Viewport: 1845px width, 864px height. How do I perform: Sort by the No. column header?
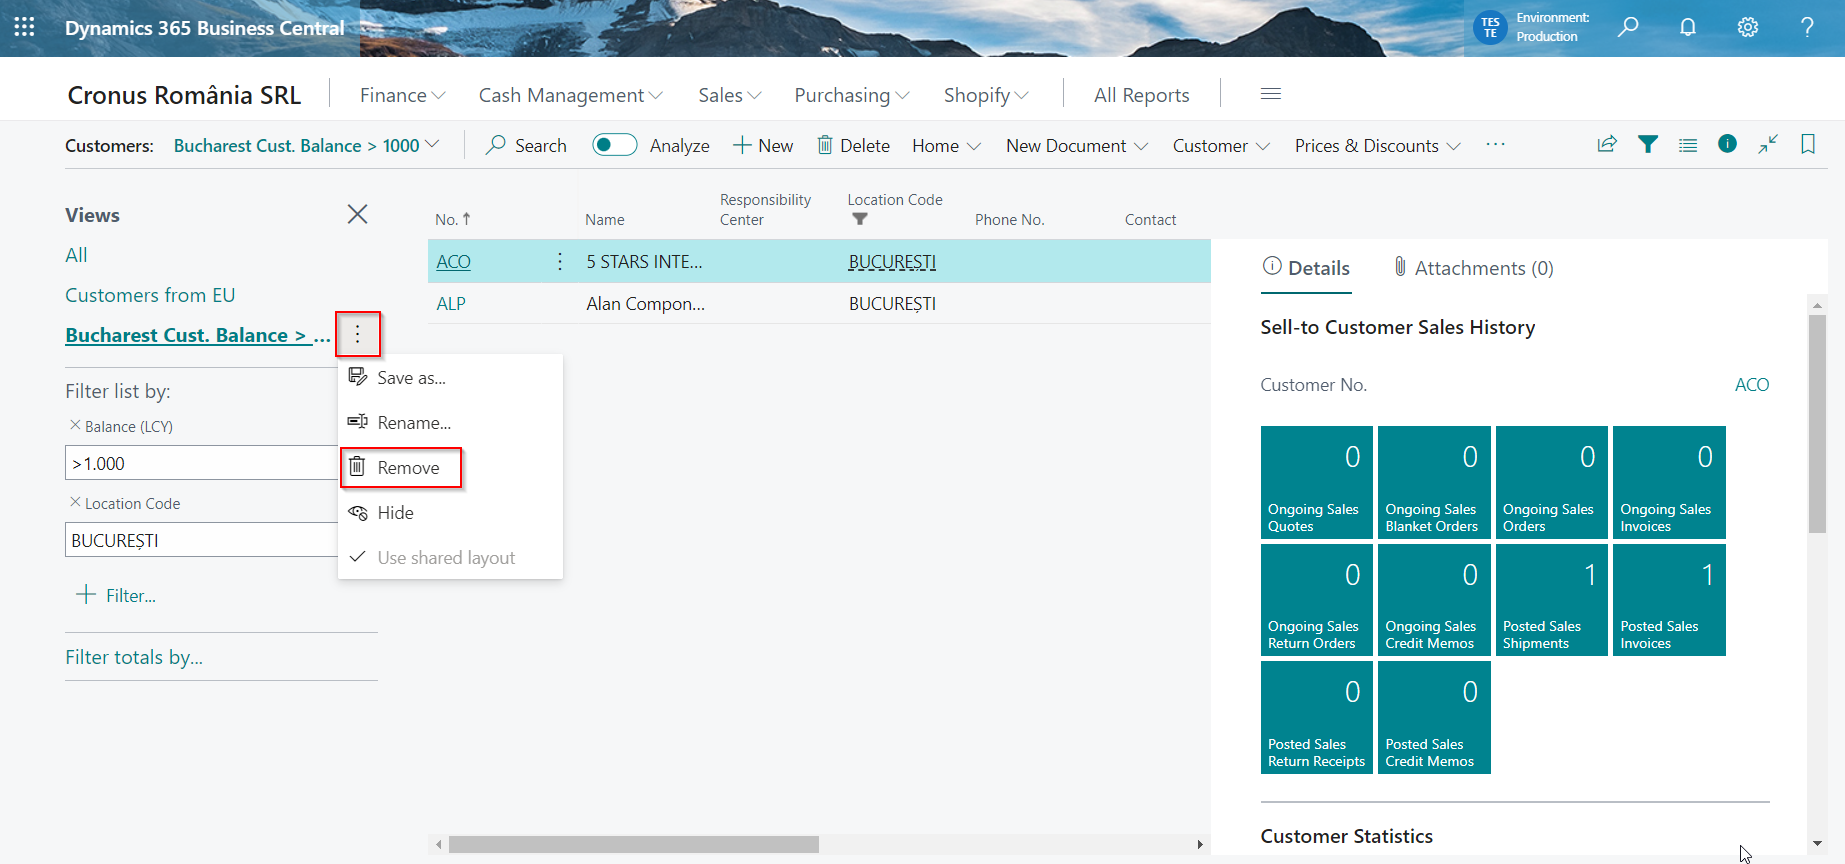[453, 219]
